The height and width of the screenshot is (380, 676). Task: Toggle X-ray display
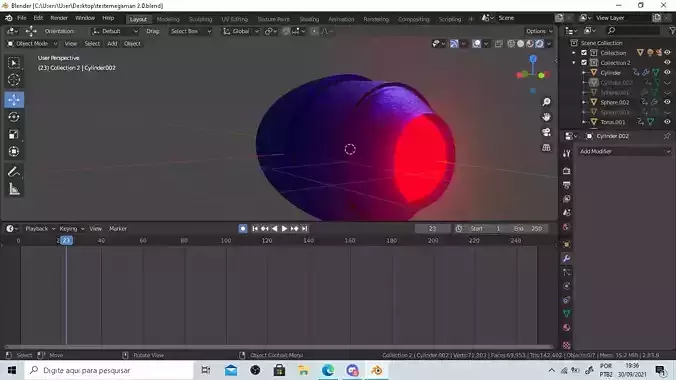(498, 44)
